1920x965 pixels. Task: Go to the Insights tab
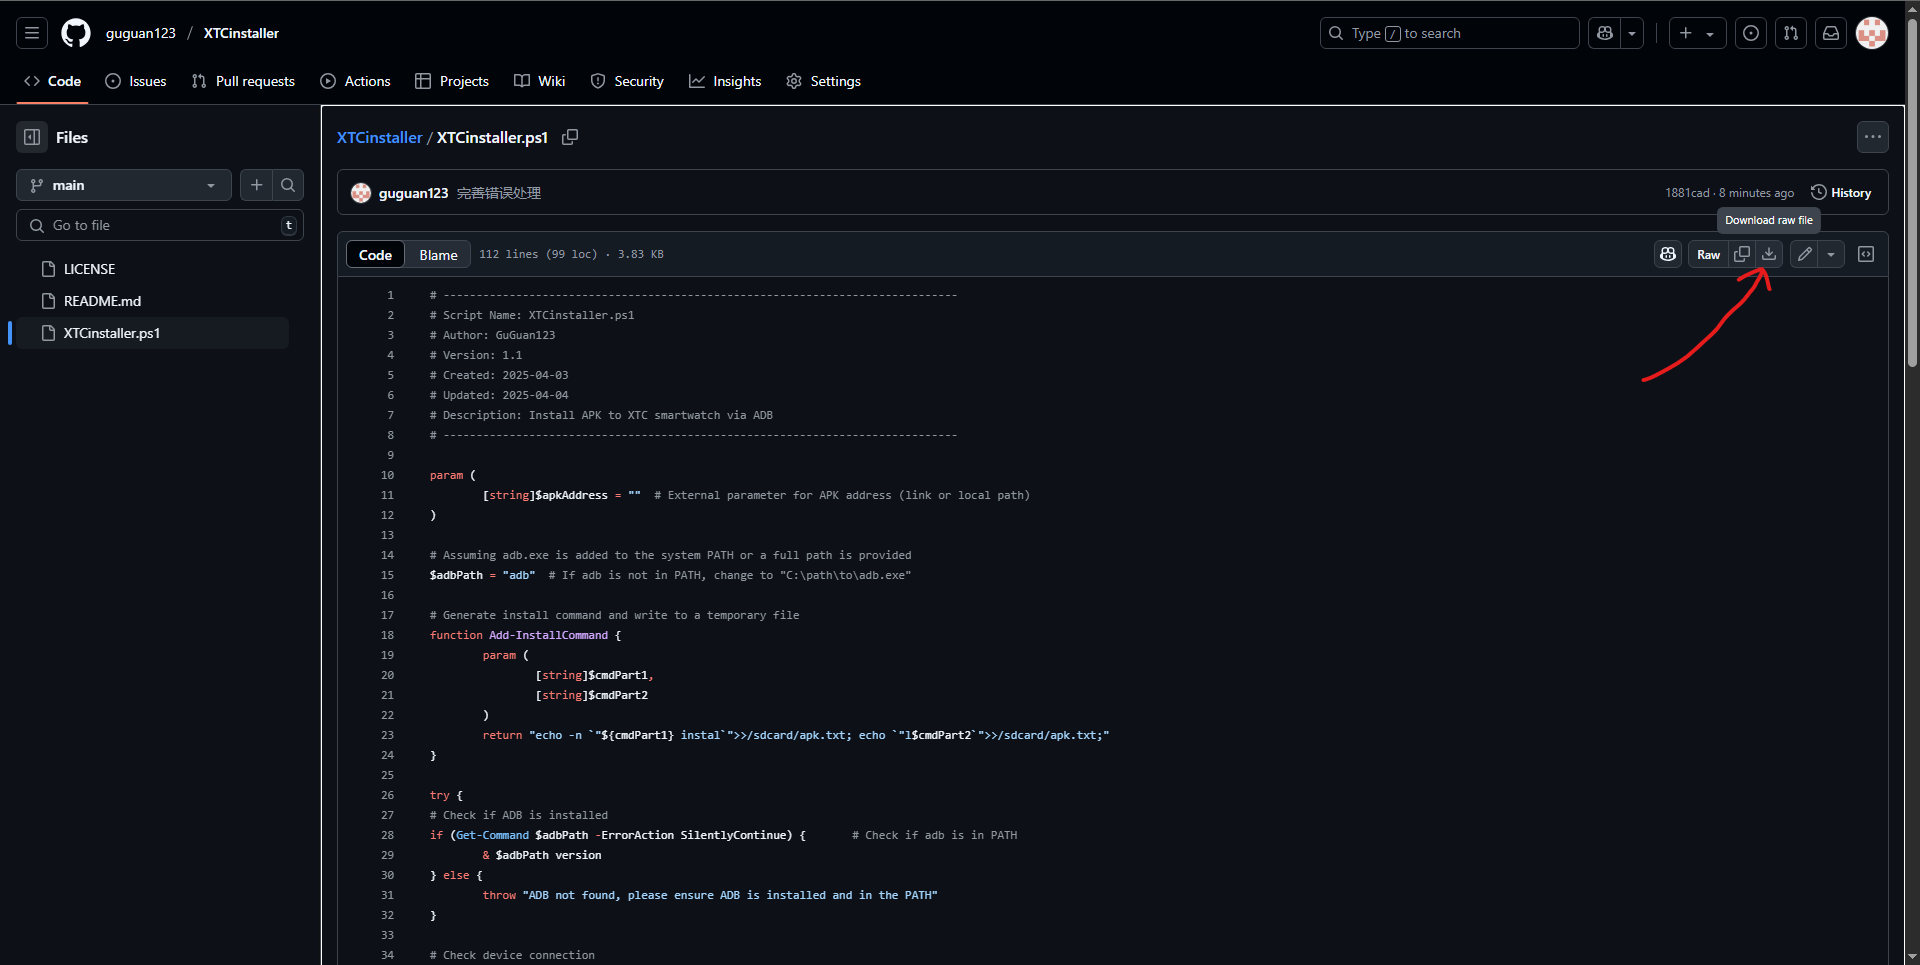coord(725,81)
